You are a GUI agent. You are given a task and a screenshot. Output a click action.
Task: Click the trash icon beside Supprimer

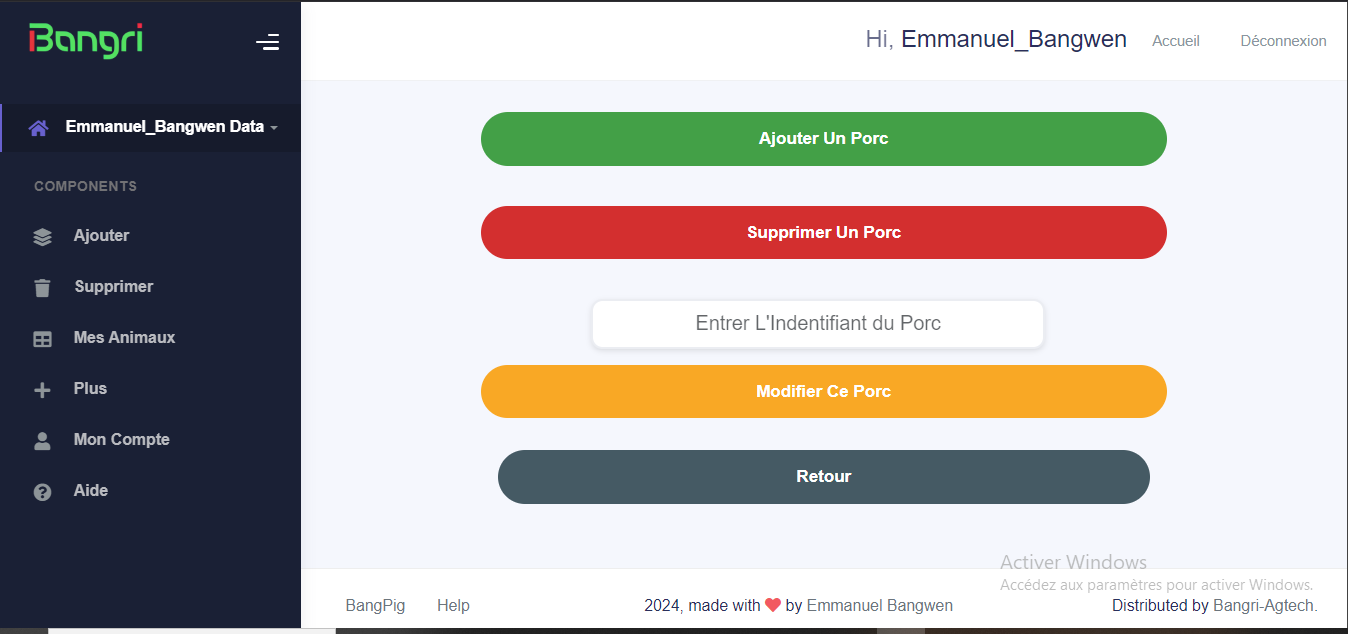coord(42,288)
